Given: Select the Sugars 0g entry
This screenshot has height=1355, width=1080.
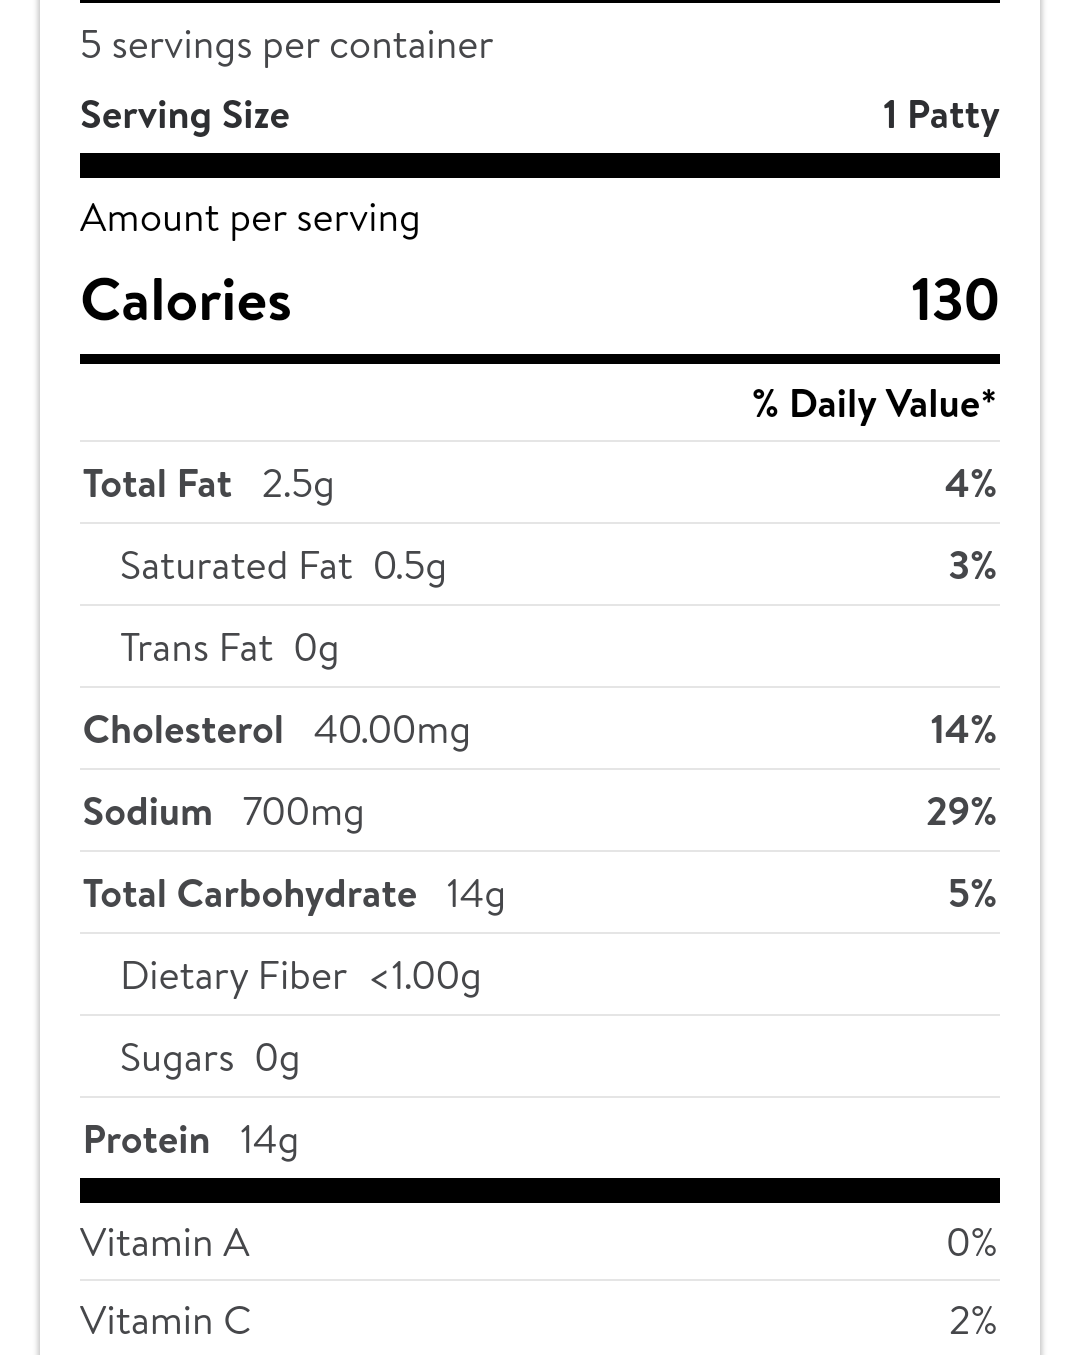Looking at the screenshot, I should [209, 1059].
